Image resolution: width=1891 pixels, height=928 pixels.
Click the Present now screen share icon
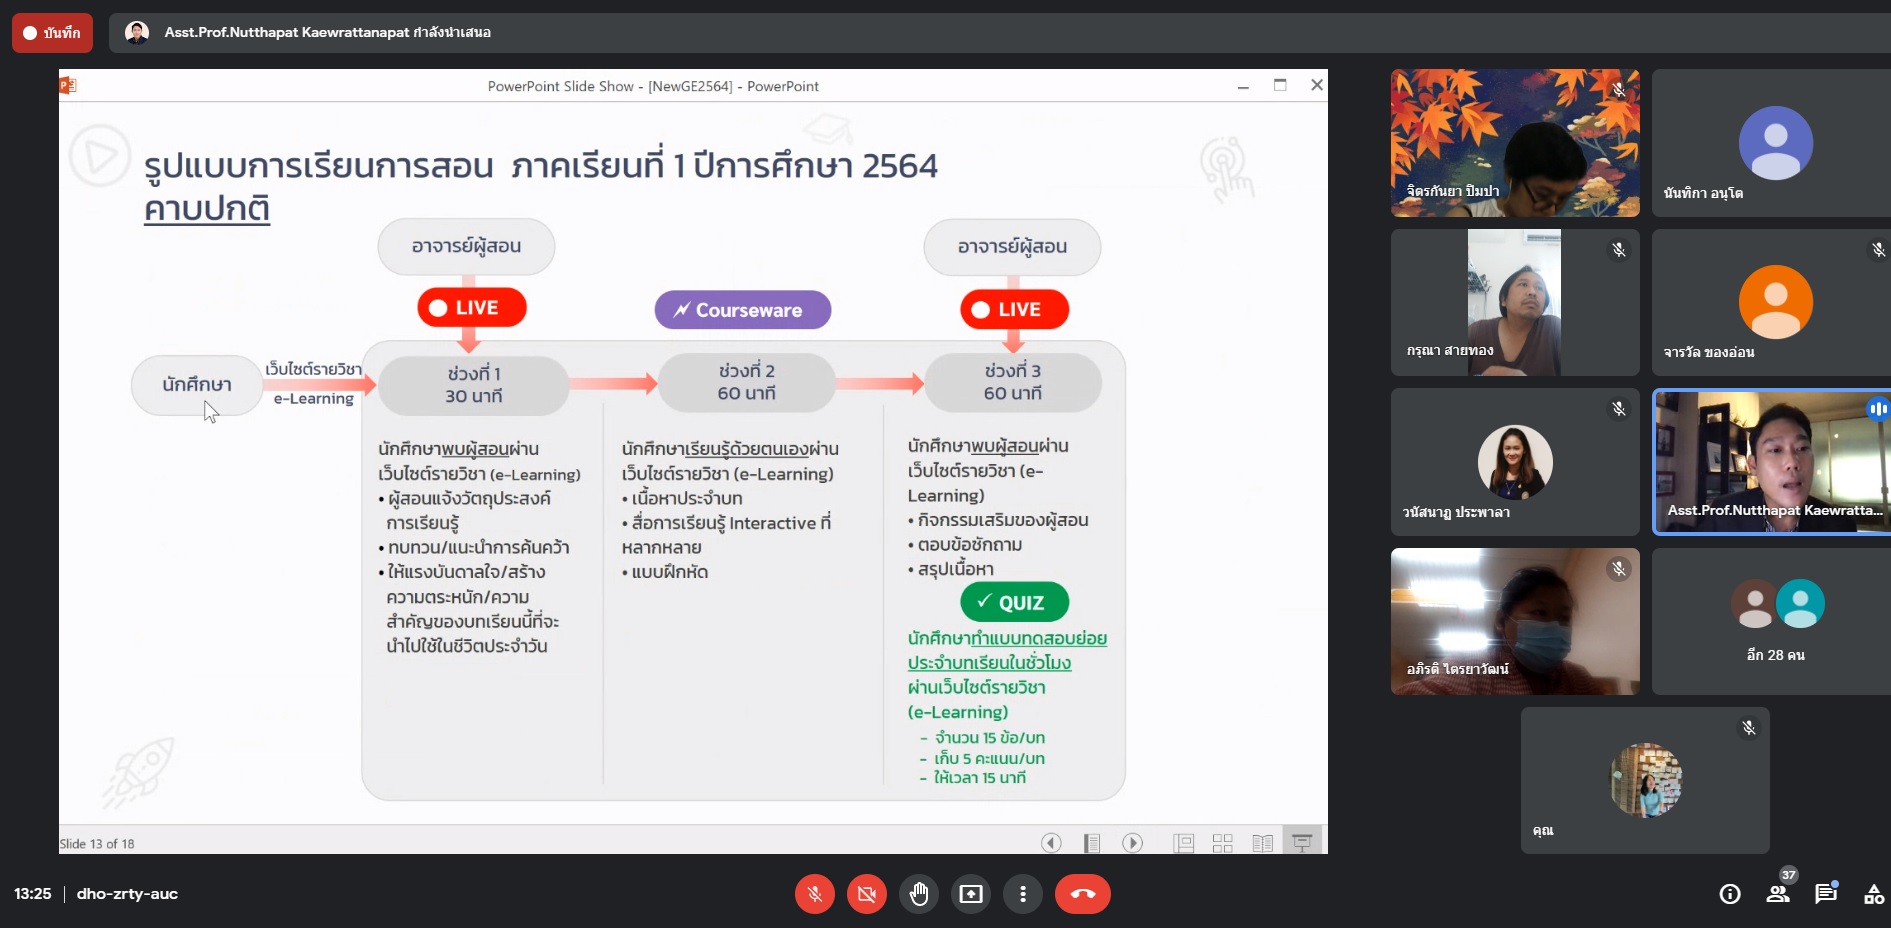pos(970,894)
